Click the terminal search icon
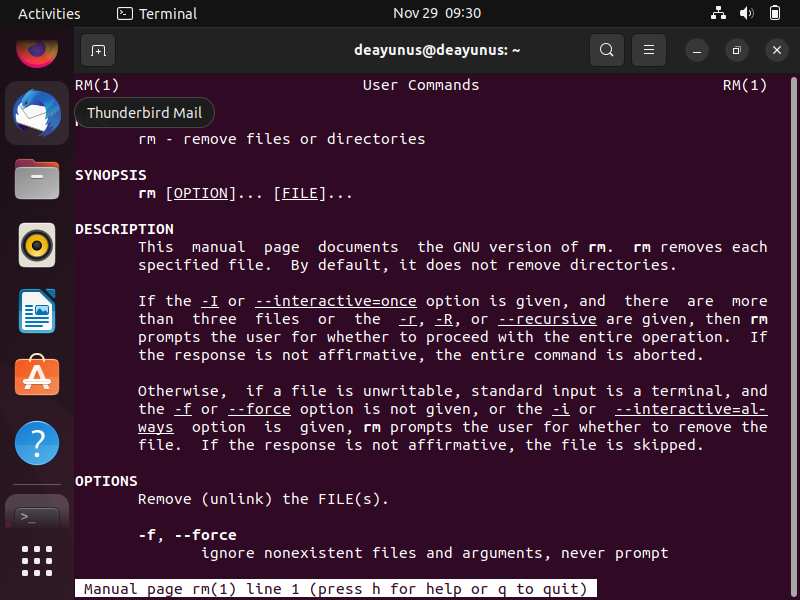Image resolution: width=800 pixels, height=600 pixels. click(x=607, y=50)
